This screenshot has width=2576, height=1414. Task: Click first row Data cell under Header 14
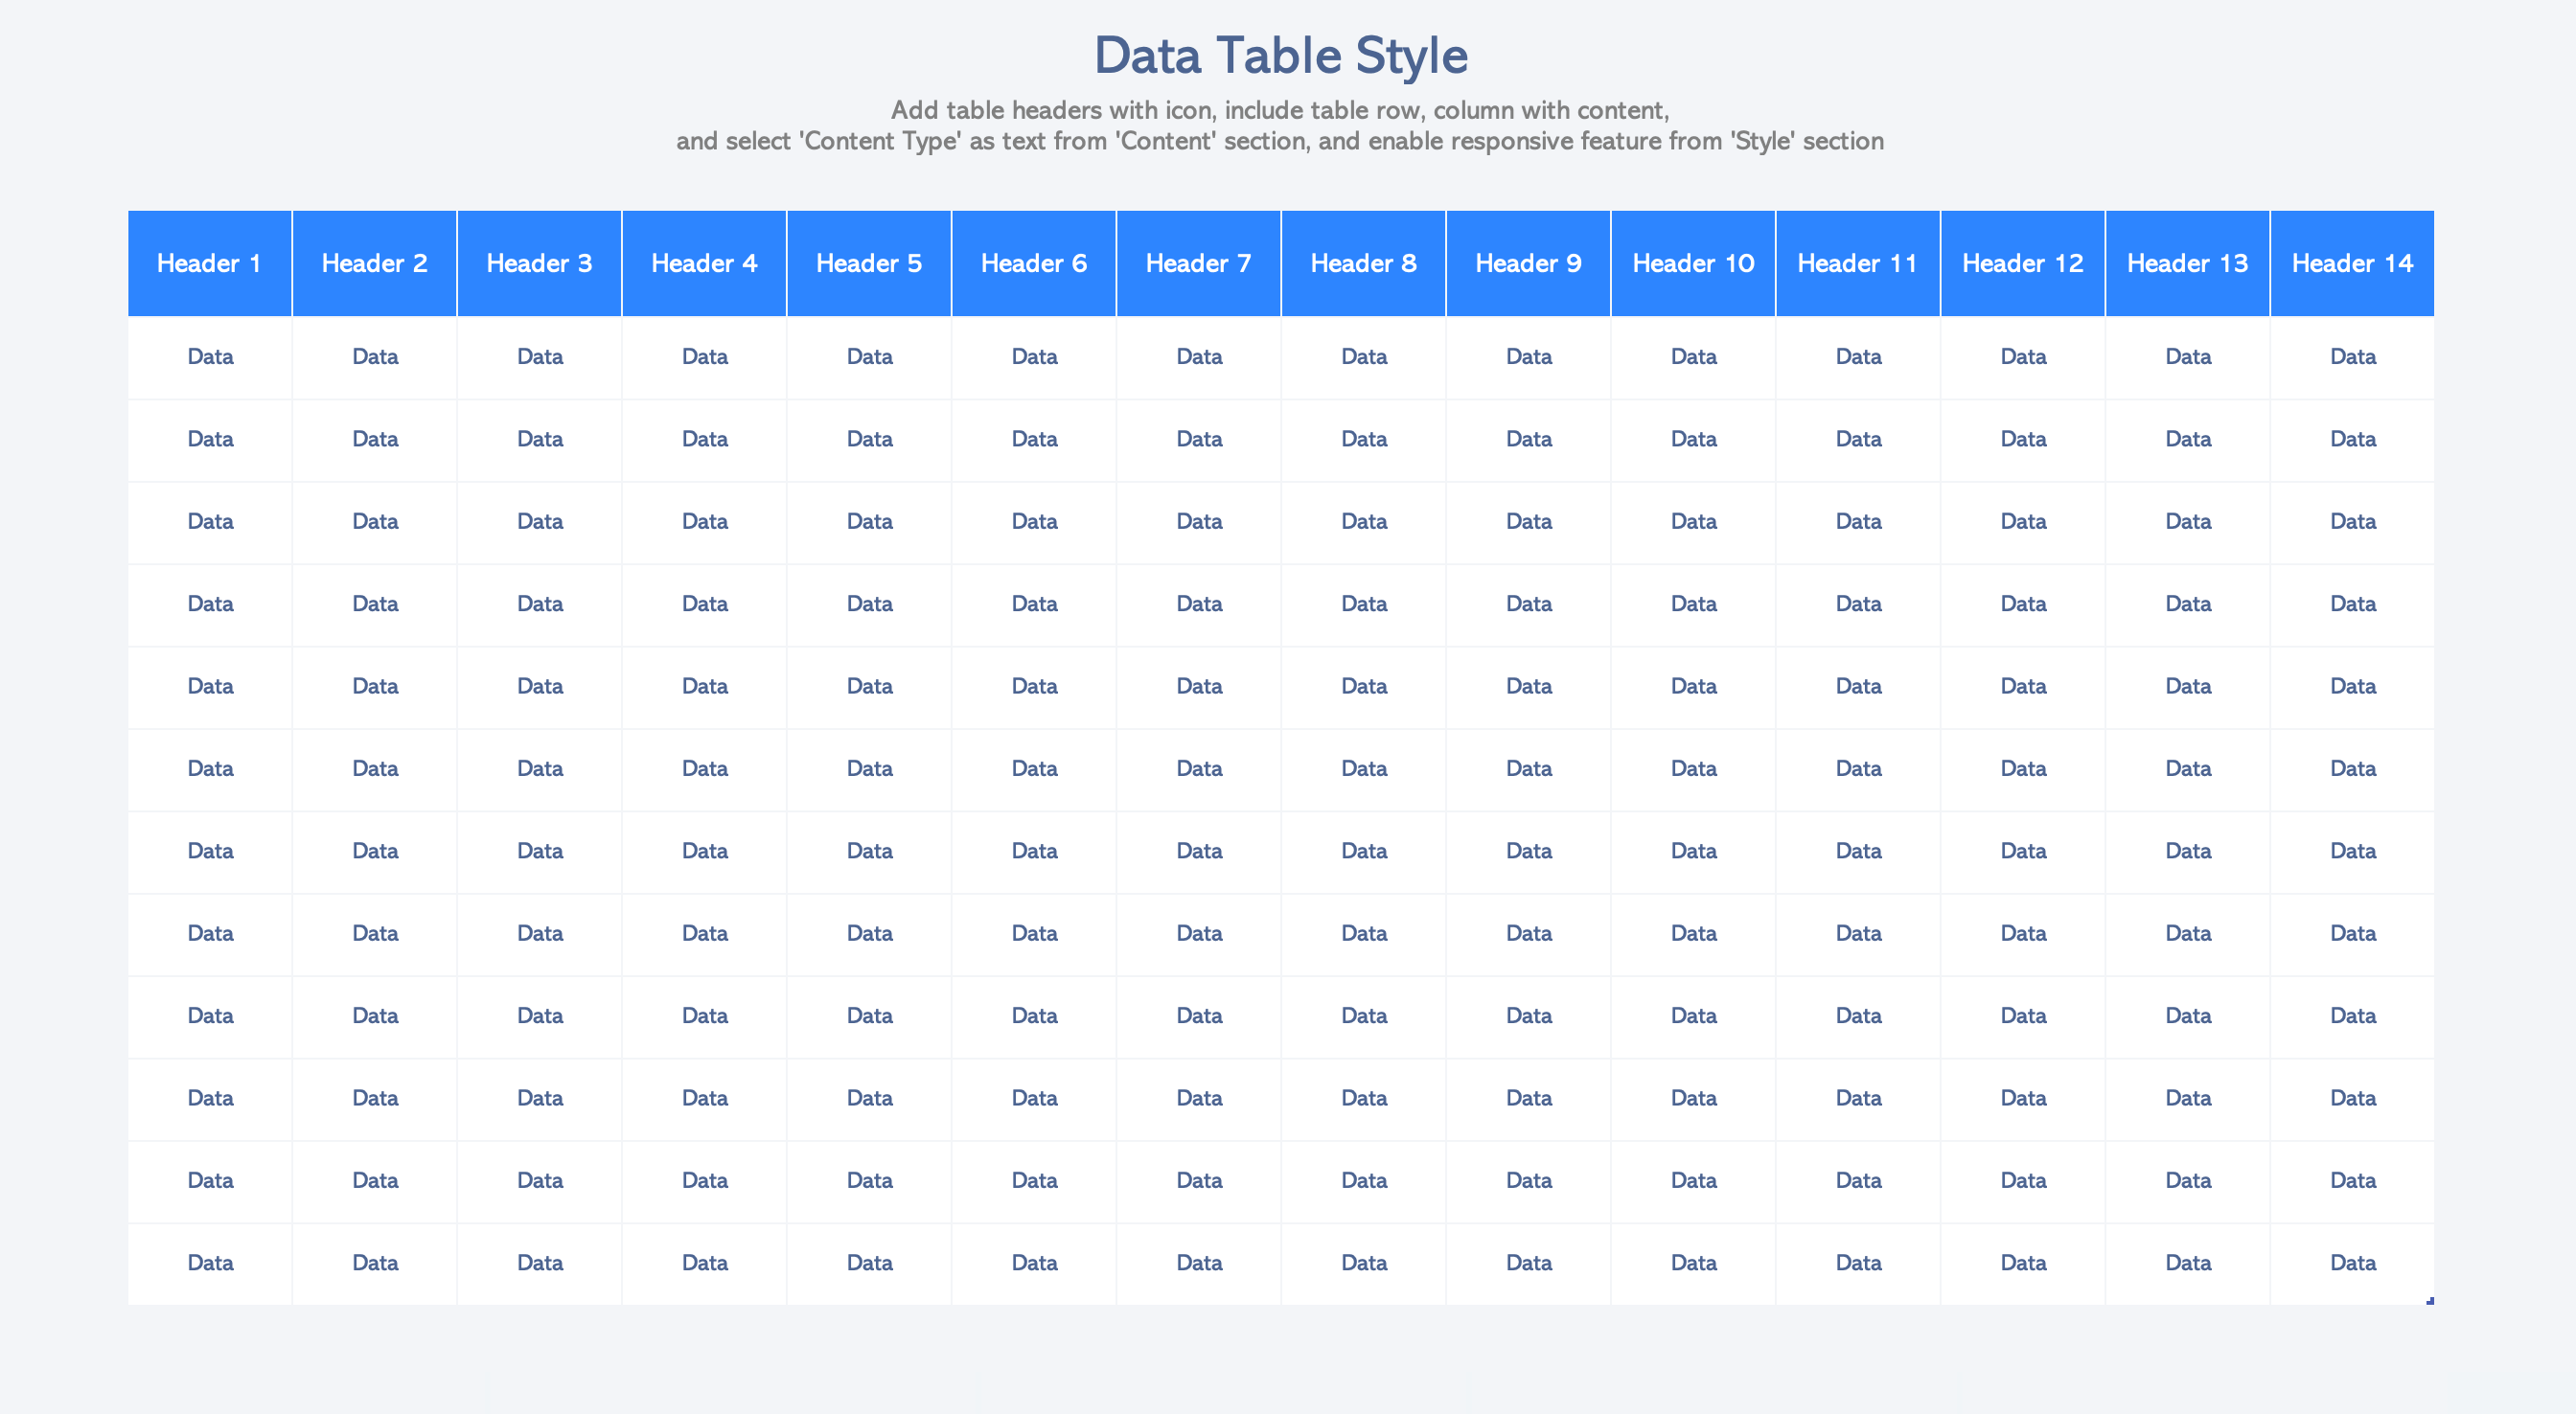point(2352,357)
